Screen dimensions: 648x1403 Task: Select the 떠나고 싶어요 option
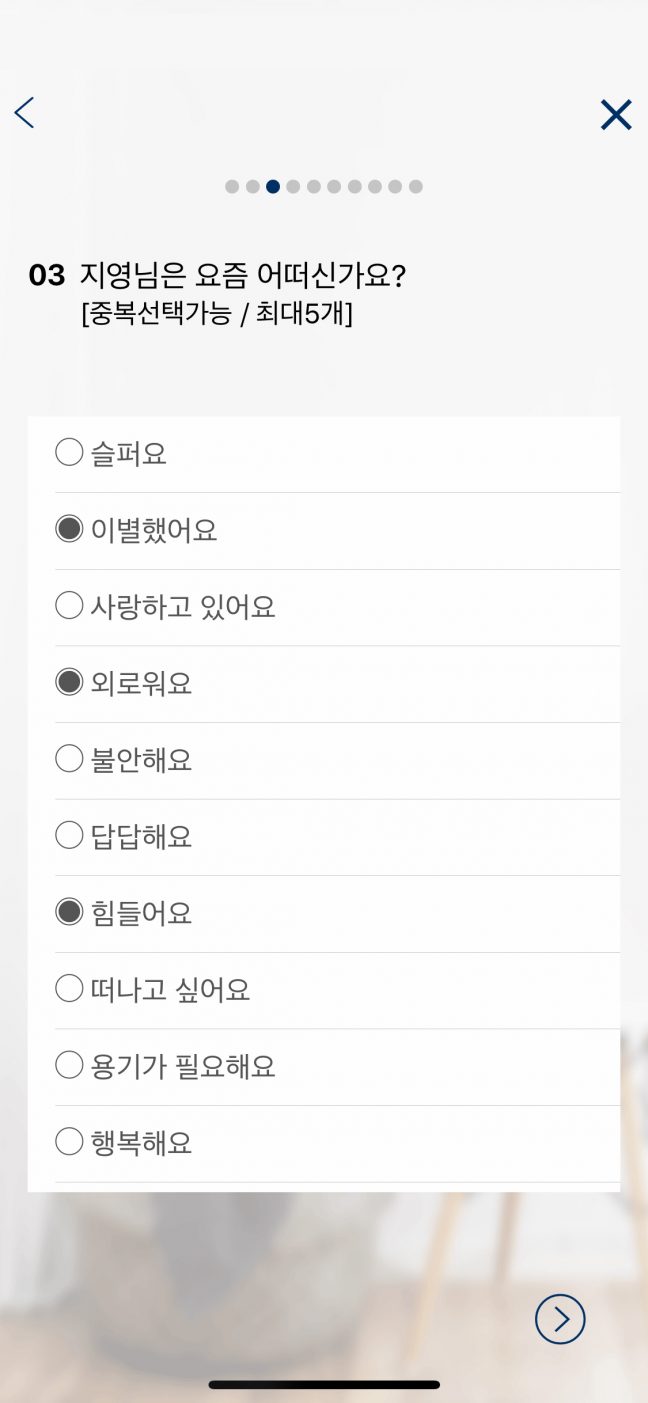pyautogui.click(x=69, y=989)
